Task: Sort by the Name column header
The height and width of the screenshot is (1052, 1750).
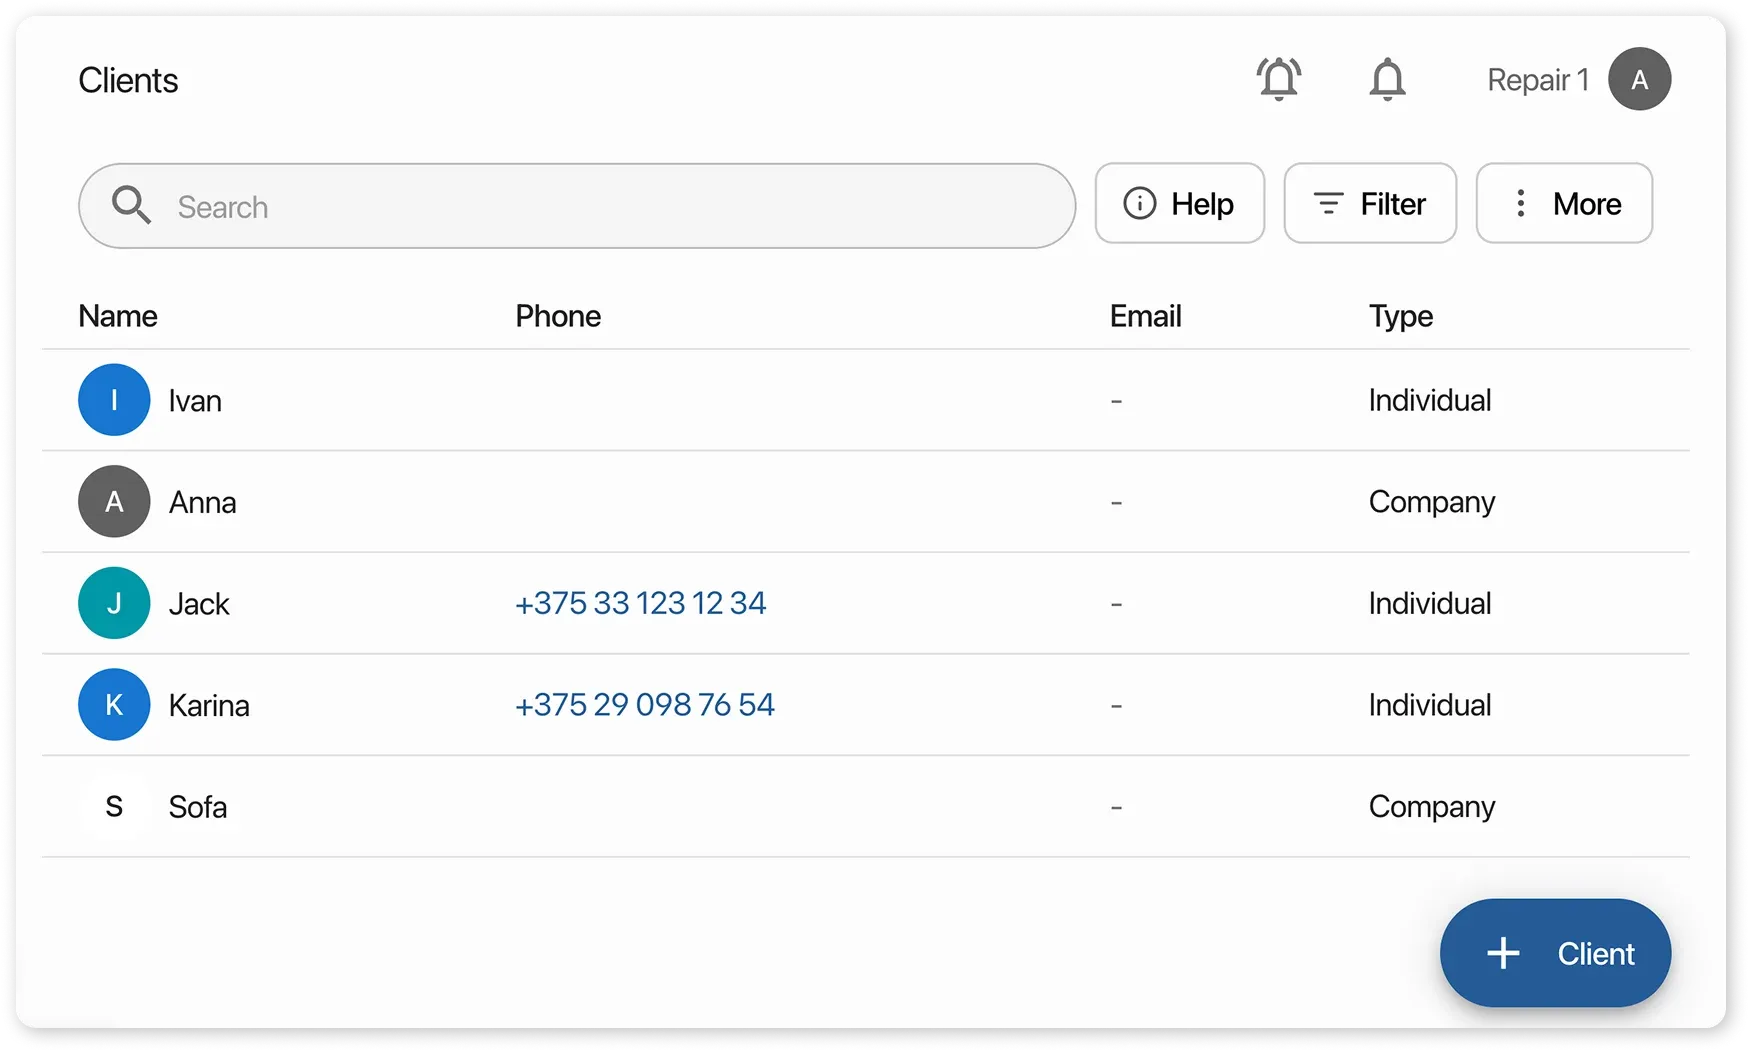Action: point(118,316)
